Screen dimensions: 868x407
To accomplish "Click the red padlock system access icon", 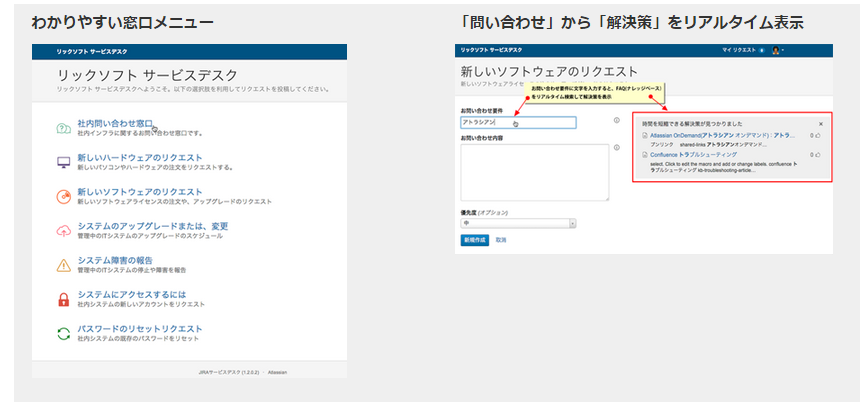I will pyautogui.click(x=62, y=298).
